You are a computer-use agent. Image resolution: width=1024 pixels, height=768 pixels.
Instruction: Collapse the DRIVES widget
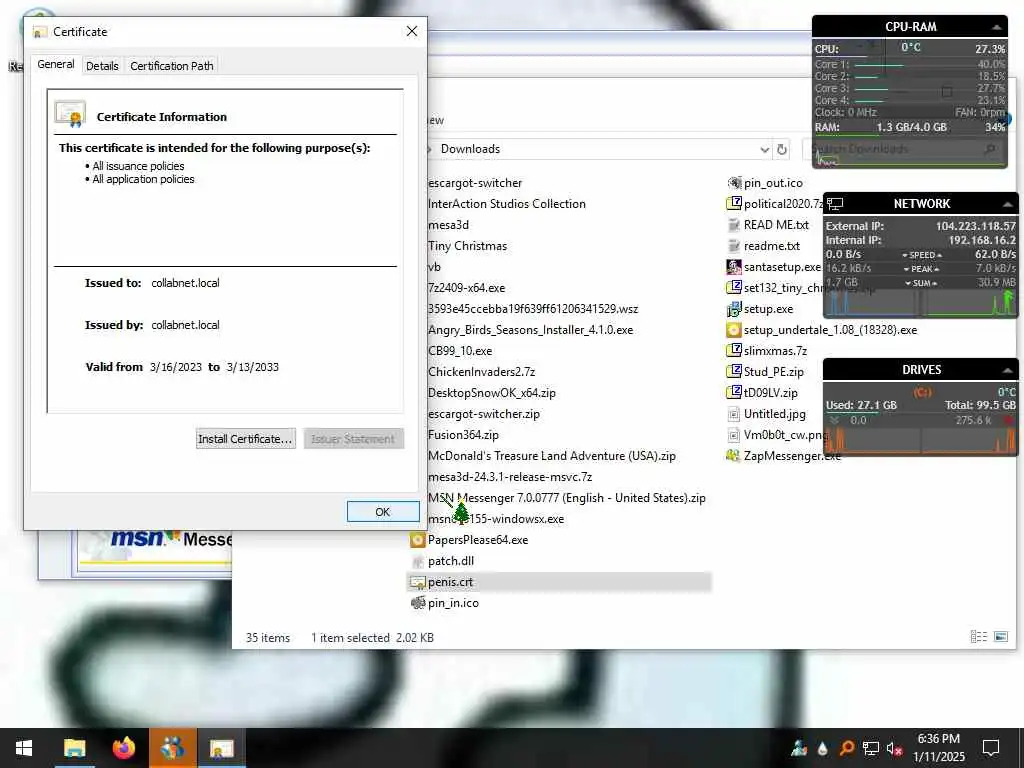point(1008,370)
